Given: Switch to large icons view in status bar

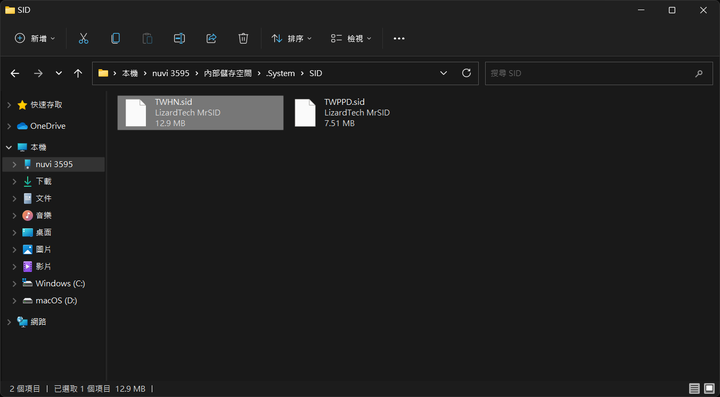Looking at the screenshot, I should [709, 389].
